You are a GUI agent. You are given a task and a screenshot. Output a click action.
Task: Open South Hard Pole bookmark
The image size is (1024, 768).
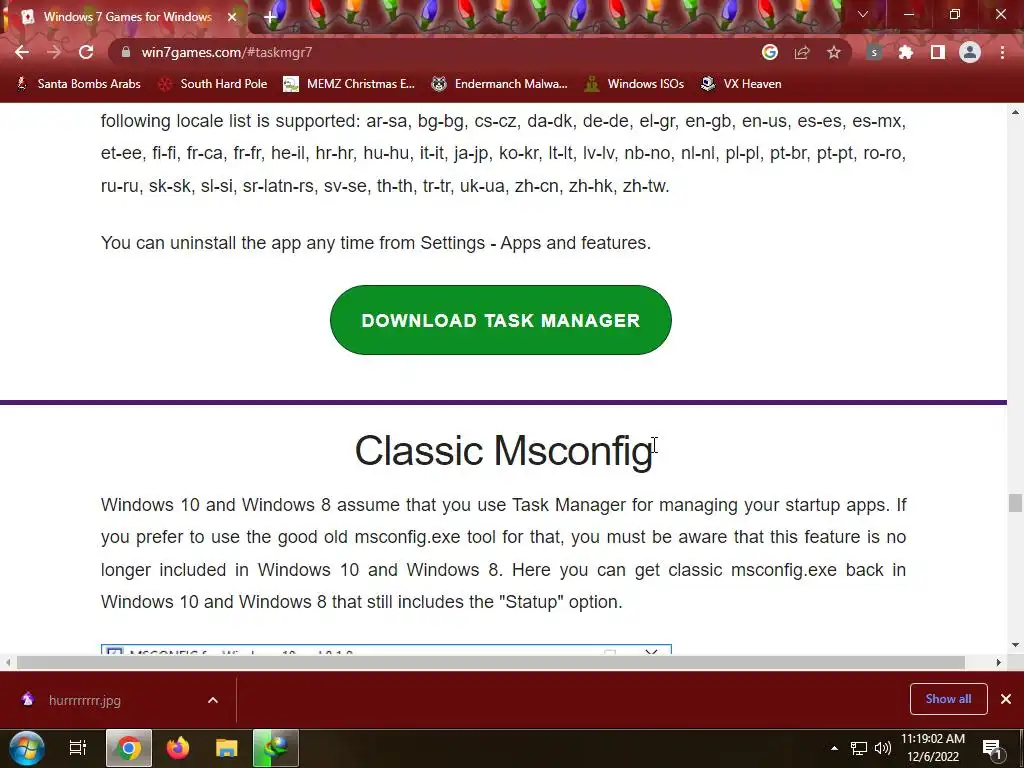[213, 84]
